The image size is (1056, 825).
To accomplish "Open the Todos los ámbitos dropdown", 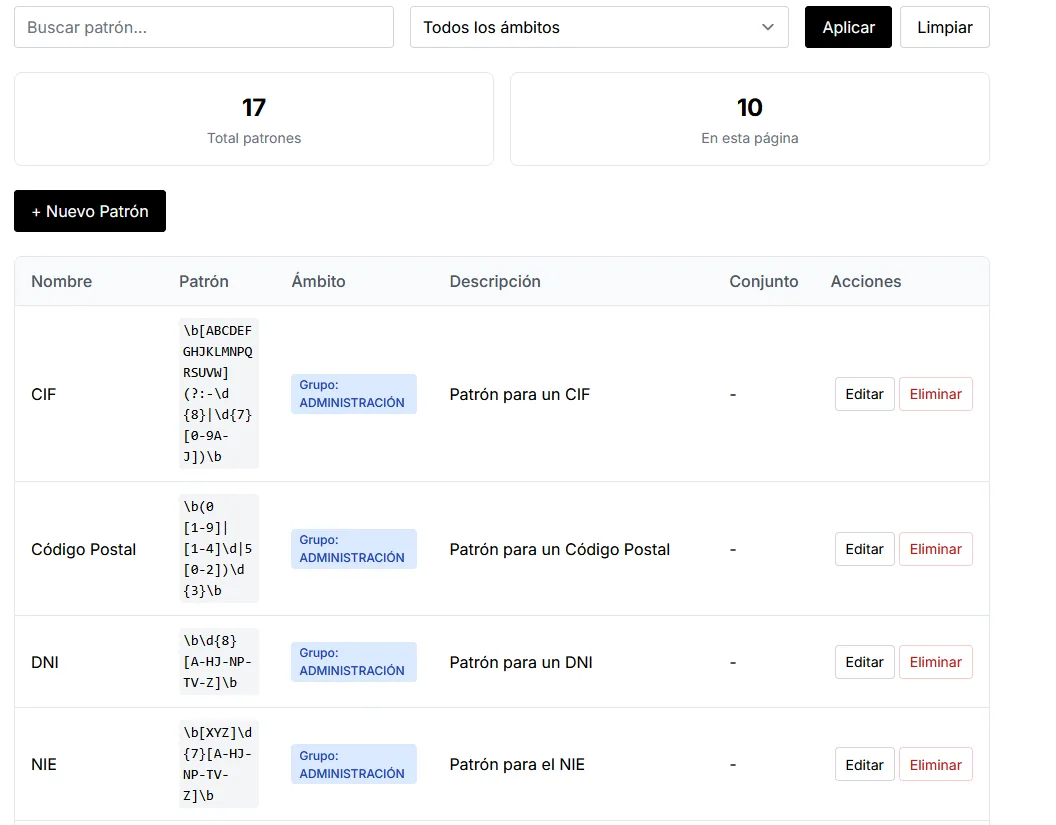I will coord(599,28).
